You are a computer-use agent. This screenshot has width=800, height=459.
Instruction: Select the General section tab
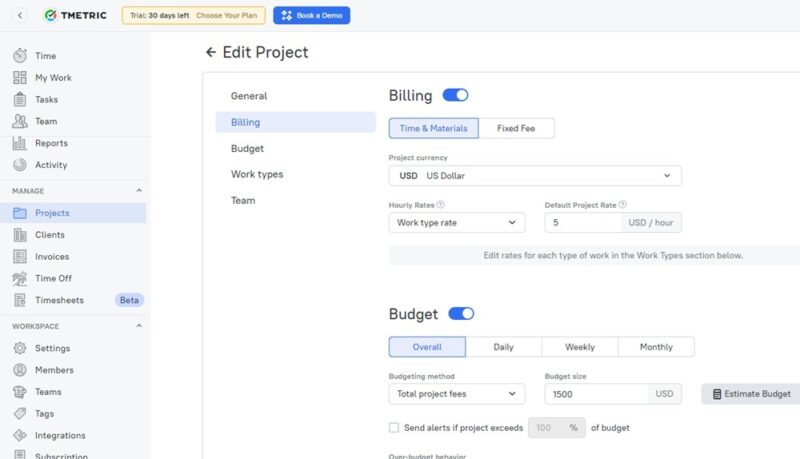(295, 96)
